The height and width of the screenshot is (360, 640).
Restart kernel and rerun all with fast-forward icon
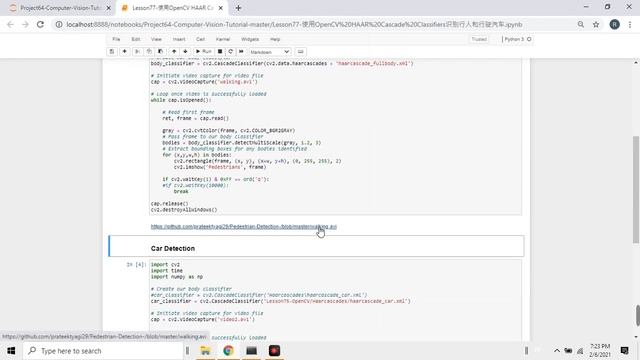click(241, 51)
